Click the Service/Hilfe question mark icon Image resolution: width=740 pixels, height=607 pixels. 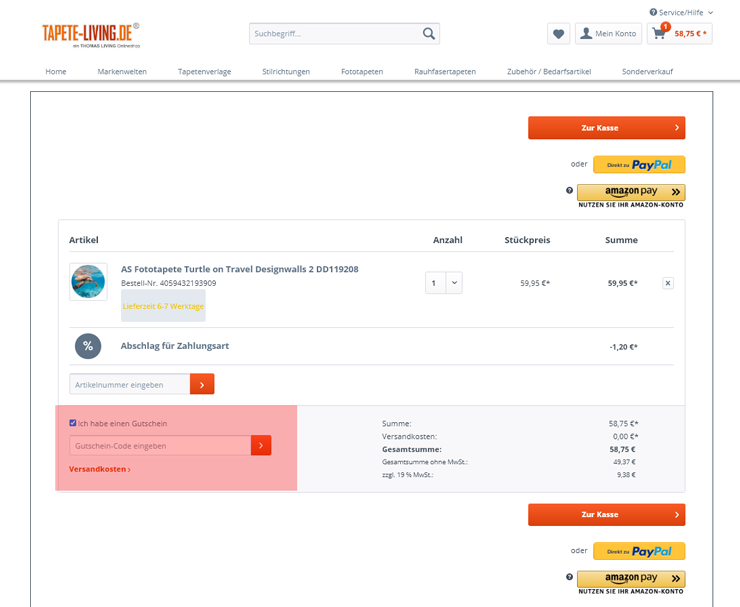(x=653, y=12)
